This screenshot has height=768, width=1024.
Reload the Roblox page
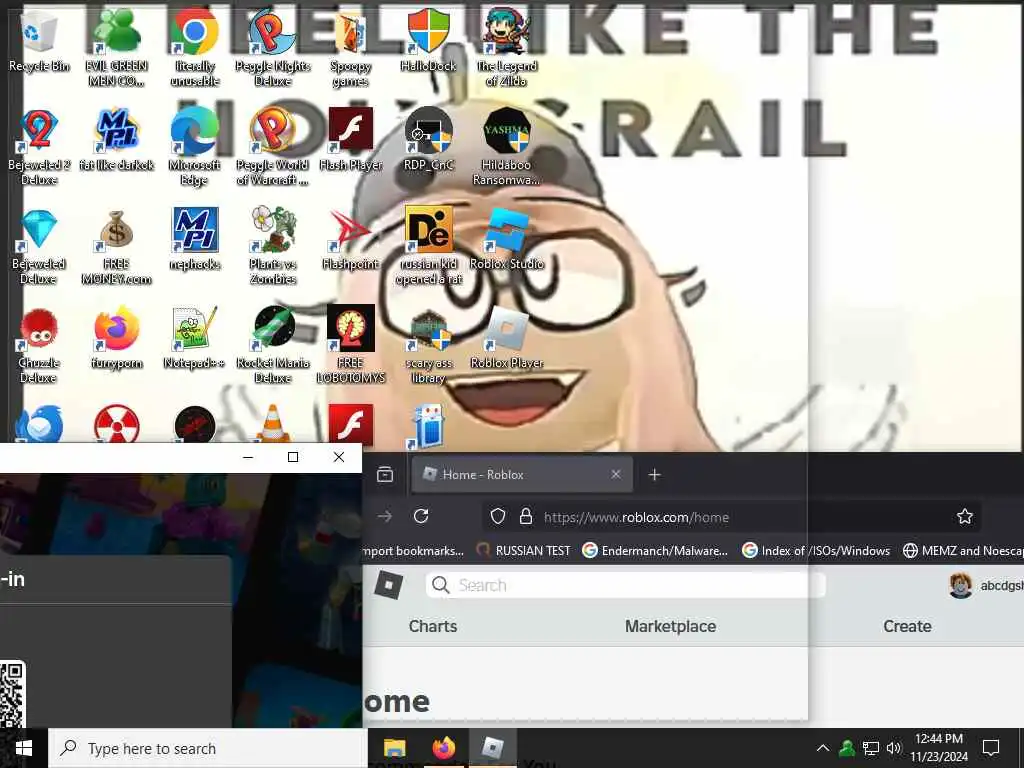click(421, 517)
